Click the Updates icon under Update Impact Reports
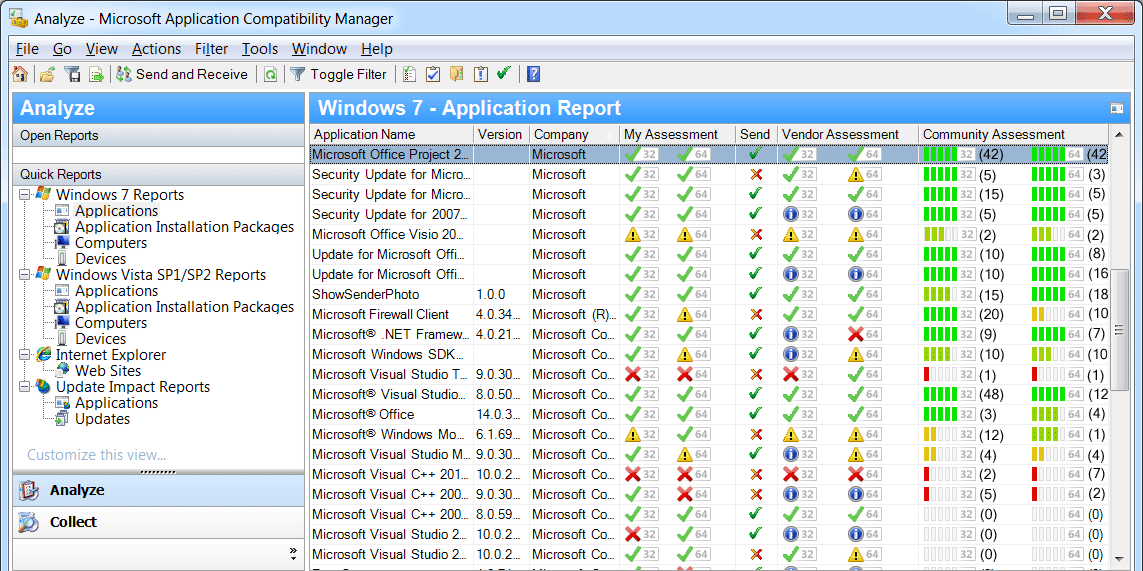Viewport: 1143px width, 571px height. coord(63,419)
